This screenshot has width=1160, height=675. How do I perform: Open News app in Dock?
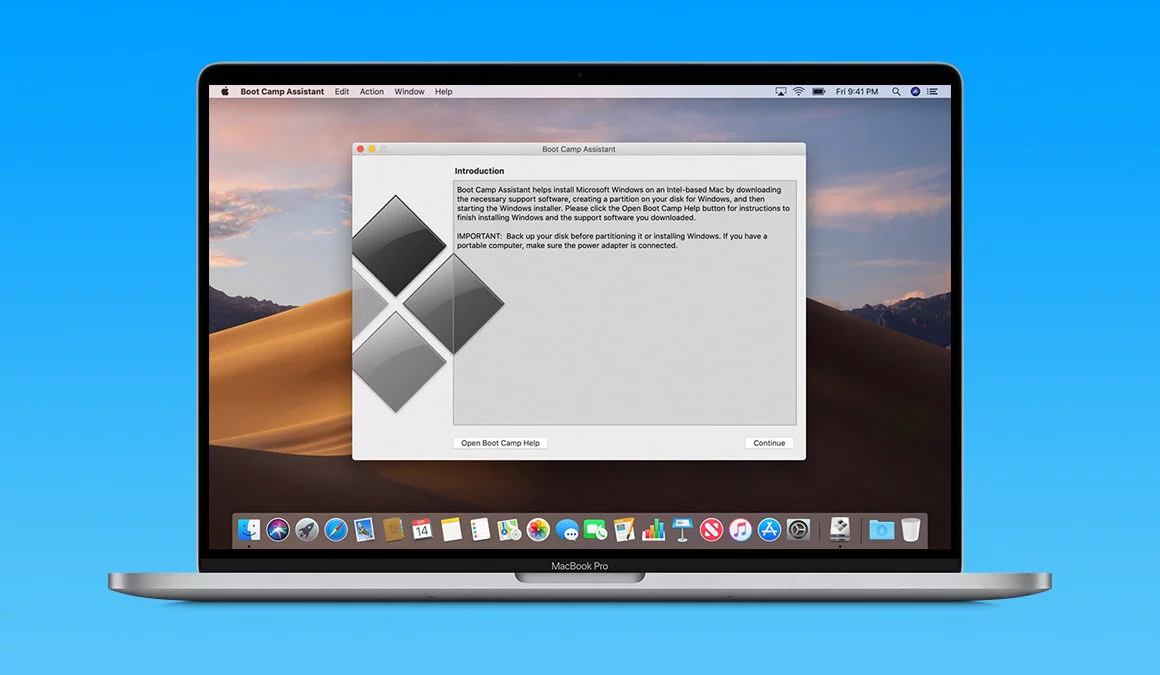tap(711, 530)
